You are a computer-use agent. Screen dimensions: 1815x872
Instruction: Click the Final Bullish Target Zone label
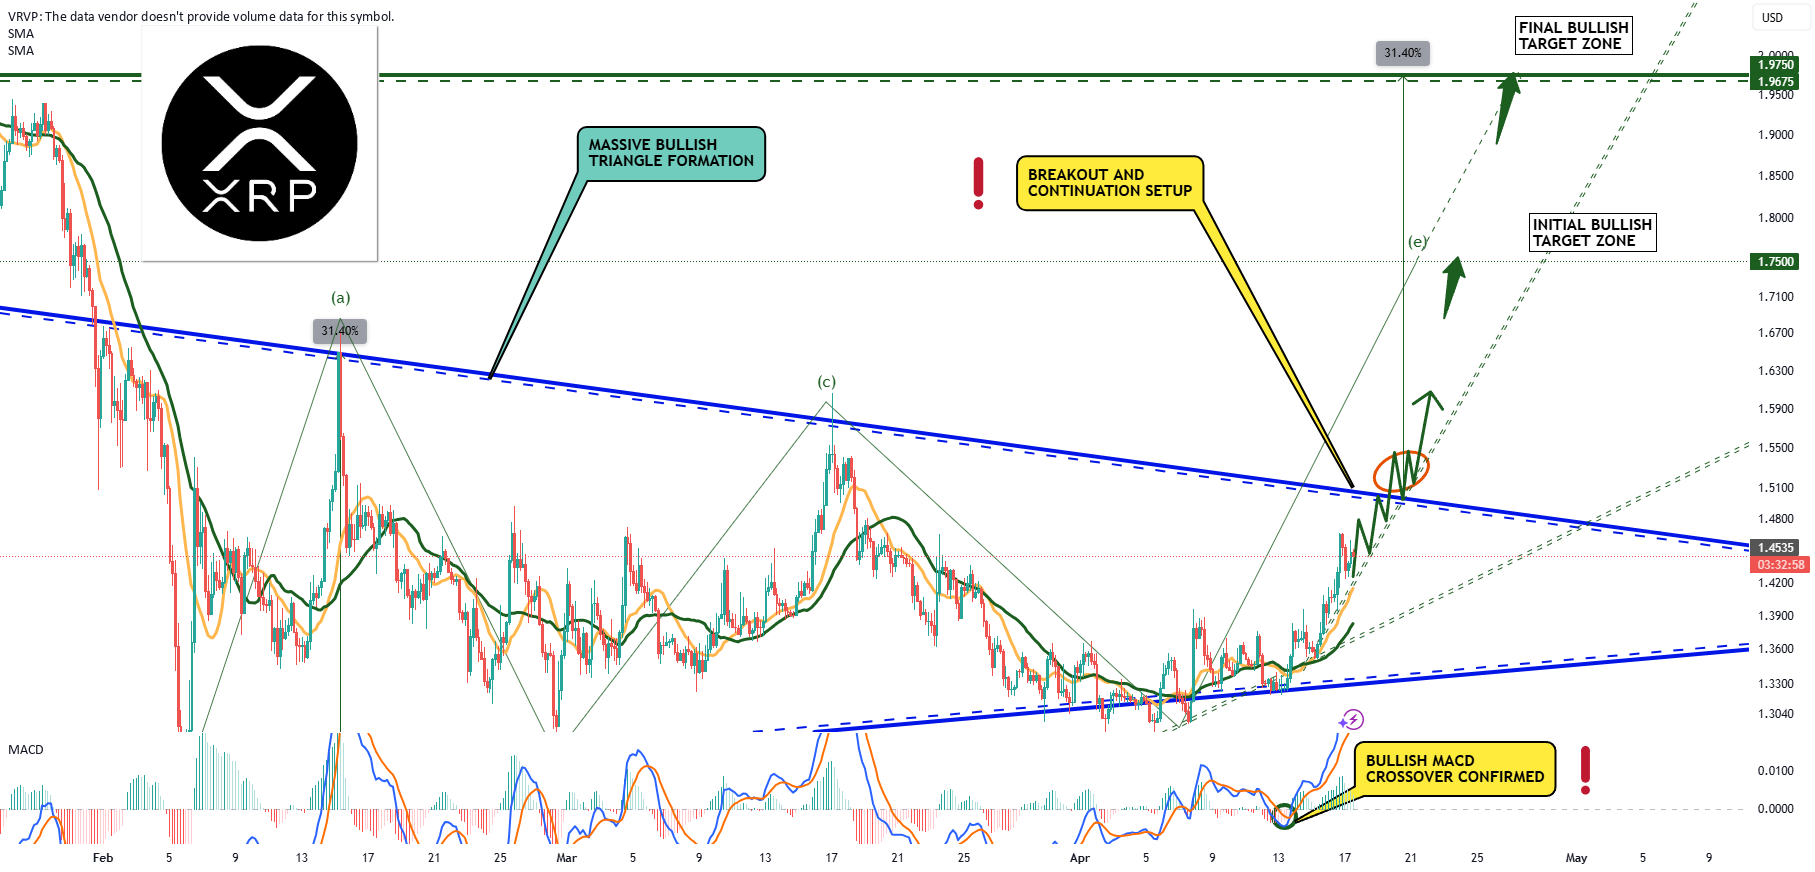point(1574,36)
